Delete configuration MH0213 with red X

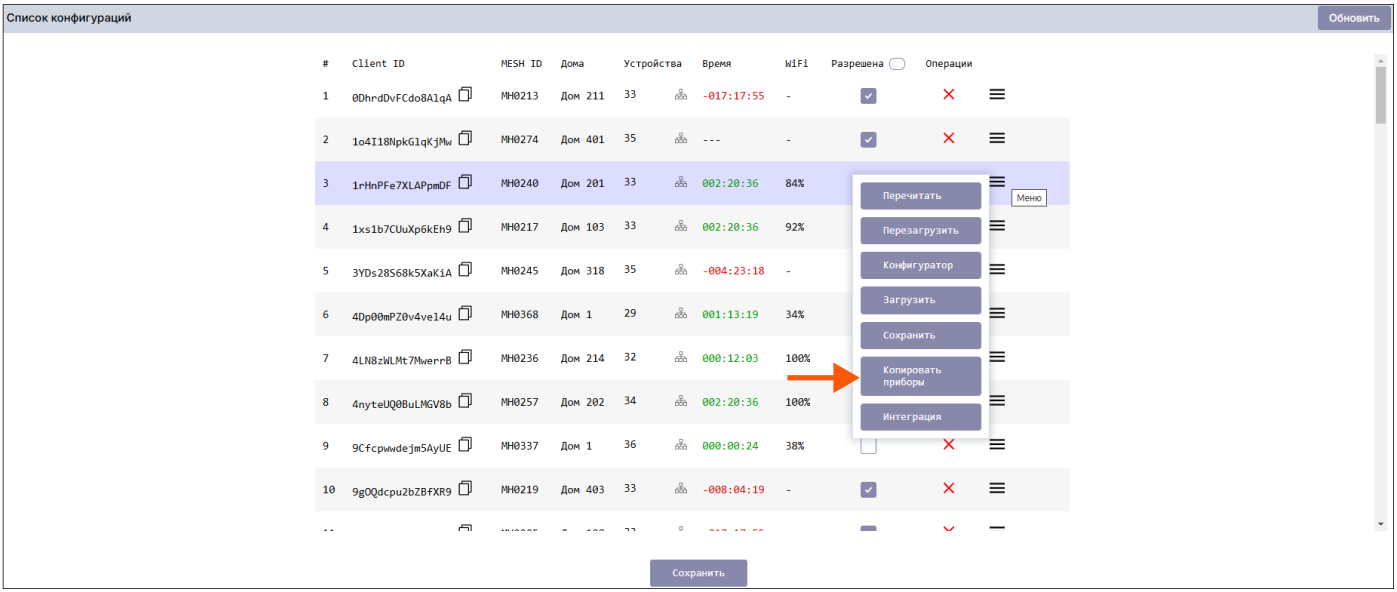(x=948, y=94)
